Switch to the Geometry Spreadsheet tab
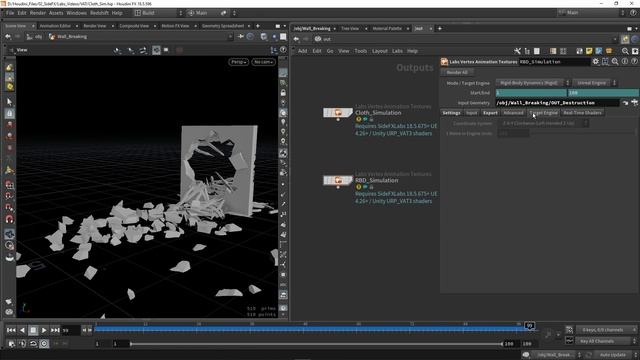The width and height of the screenshot is (640, 360). pos(223,26)
